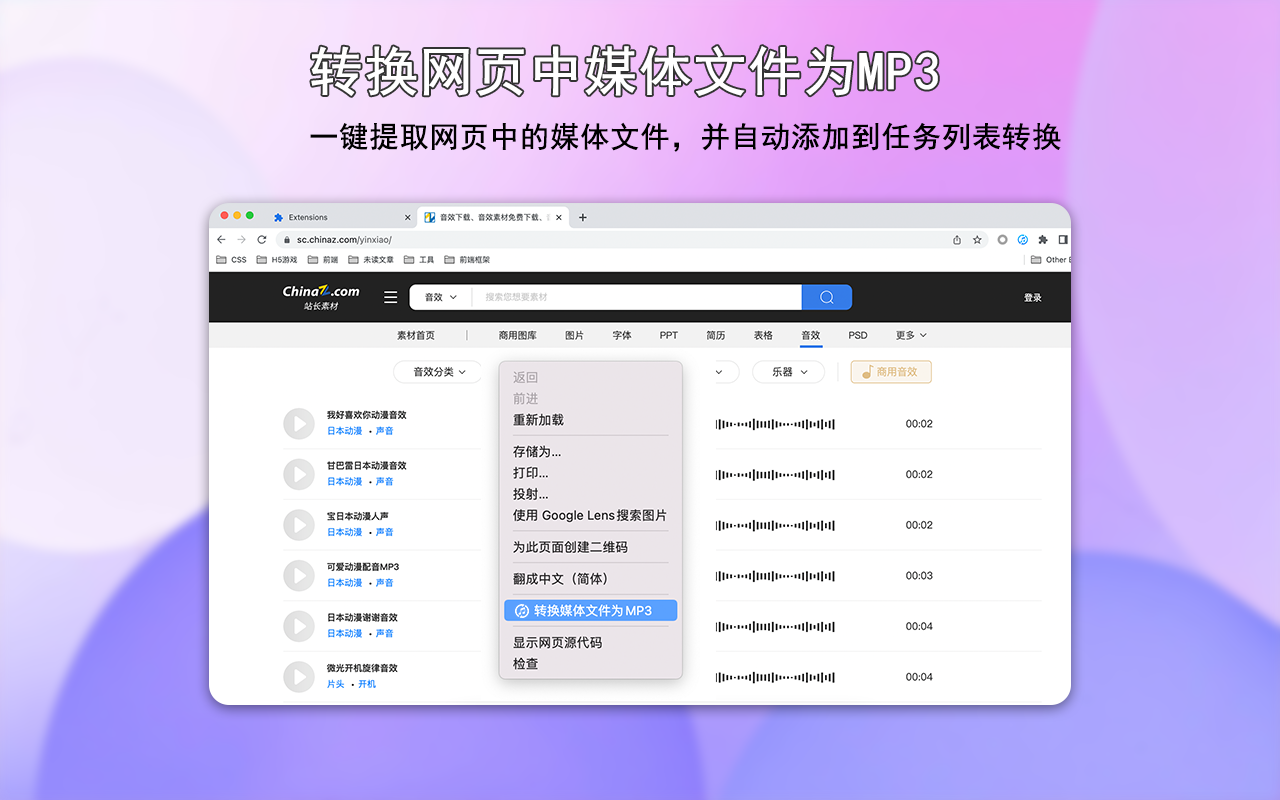Play the 甘巴雷日本动漫音效 sound
This screenshot has width=1280, height=800.
(x=298, y=474)
